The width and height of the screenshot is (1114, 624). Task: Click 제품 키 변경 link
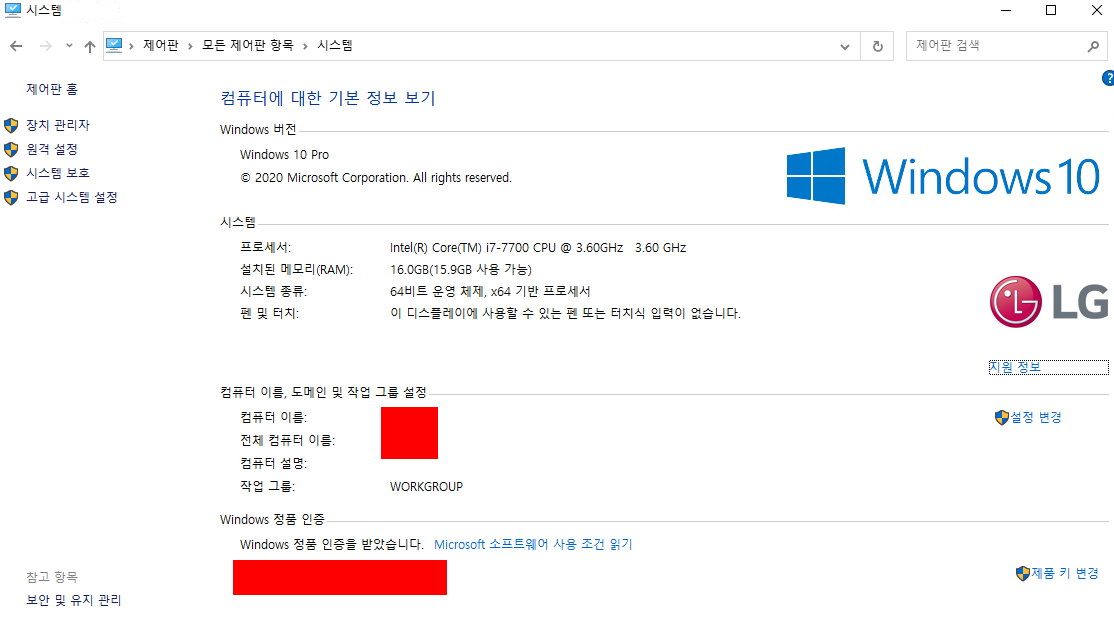[1065, 574]
